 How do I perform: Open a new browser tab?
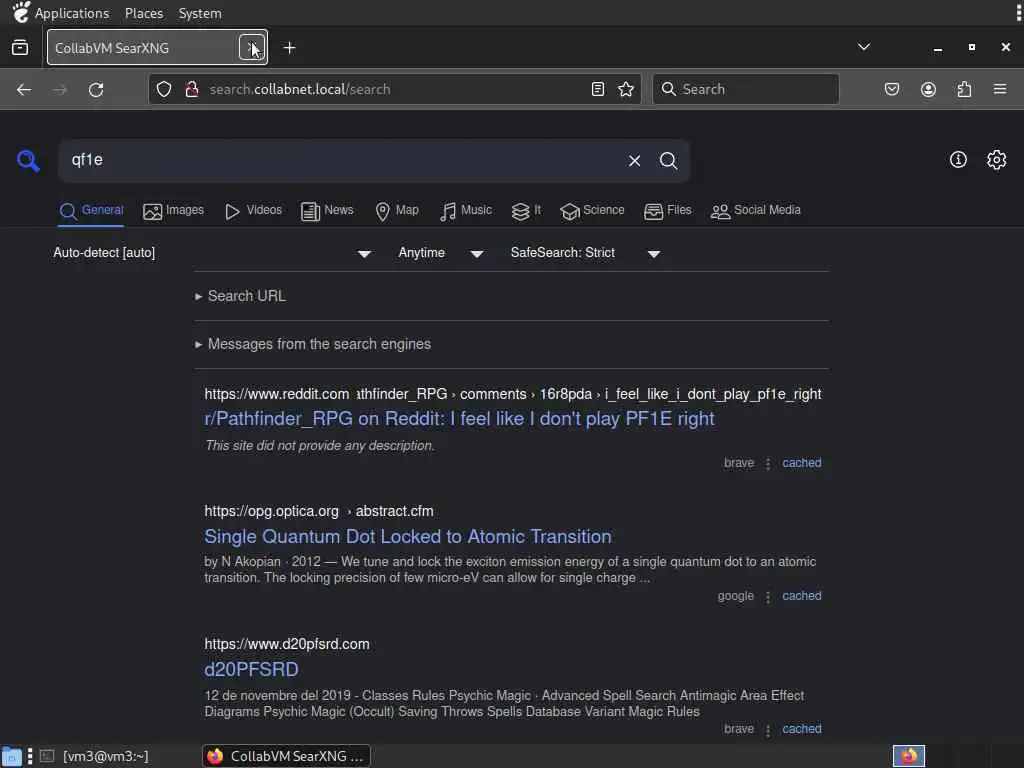(289, 48)
